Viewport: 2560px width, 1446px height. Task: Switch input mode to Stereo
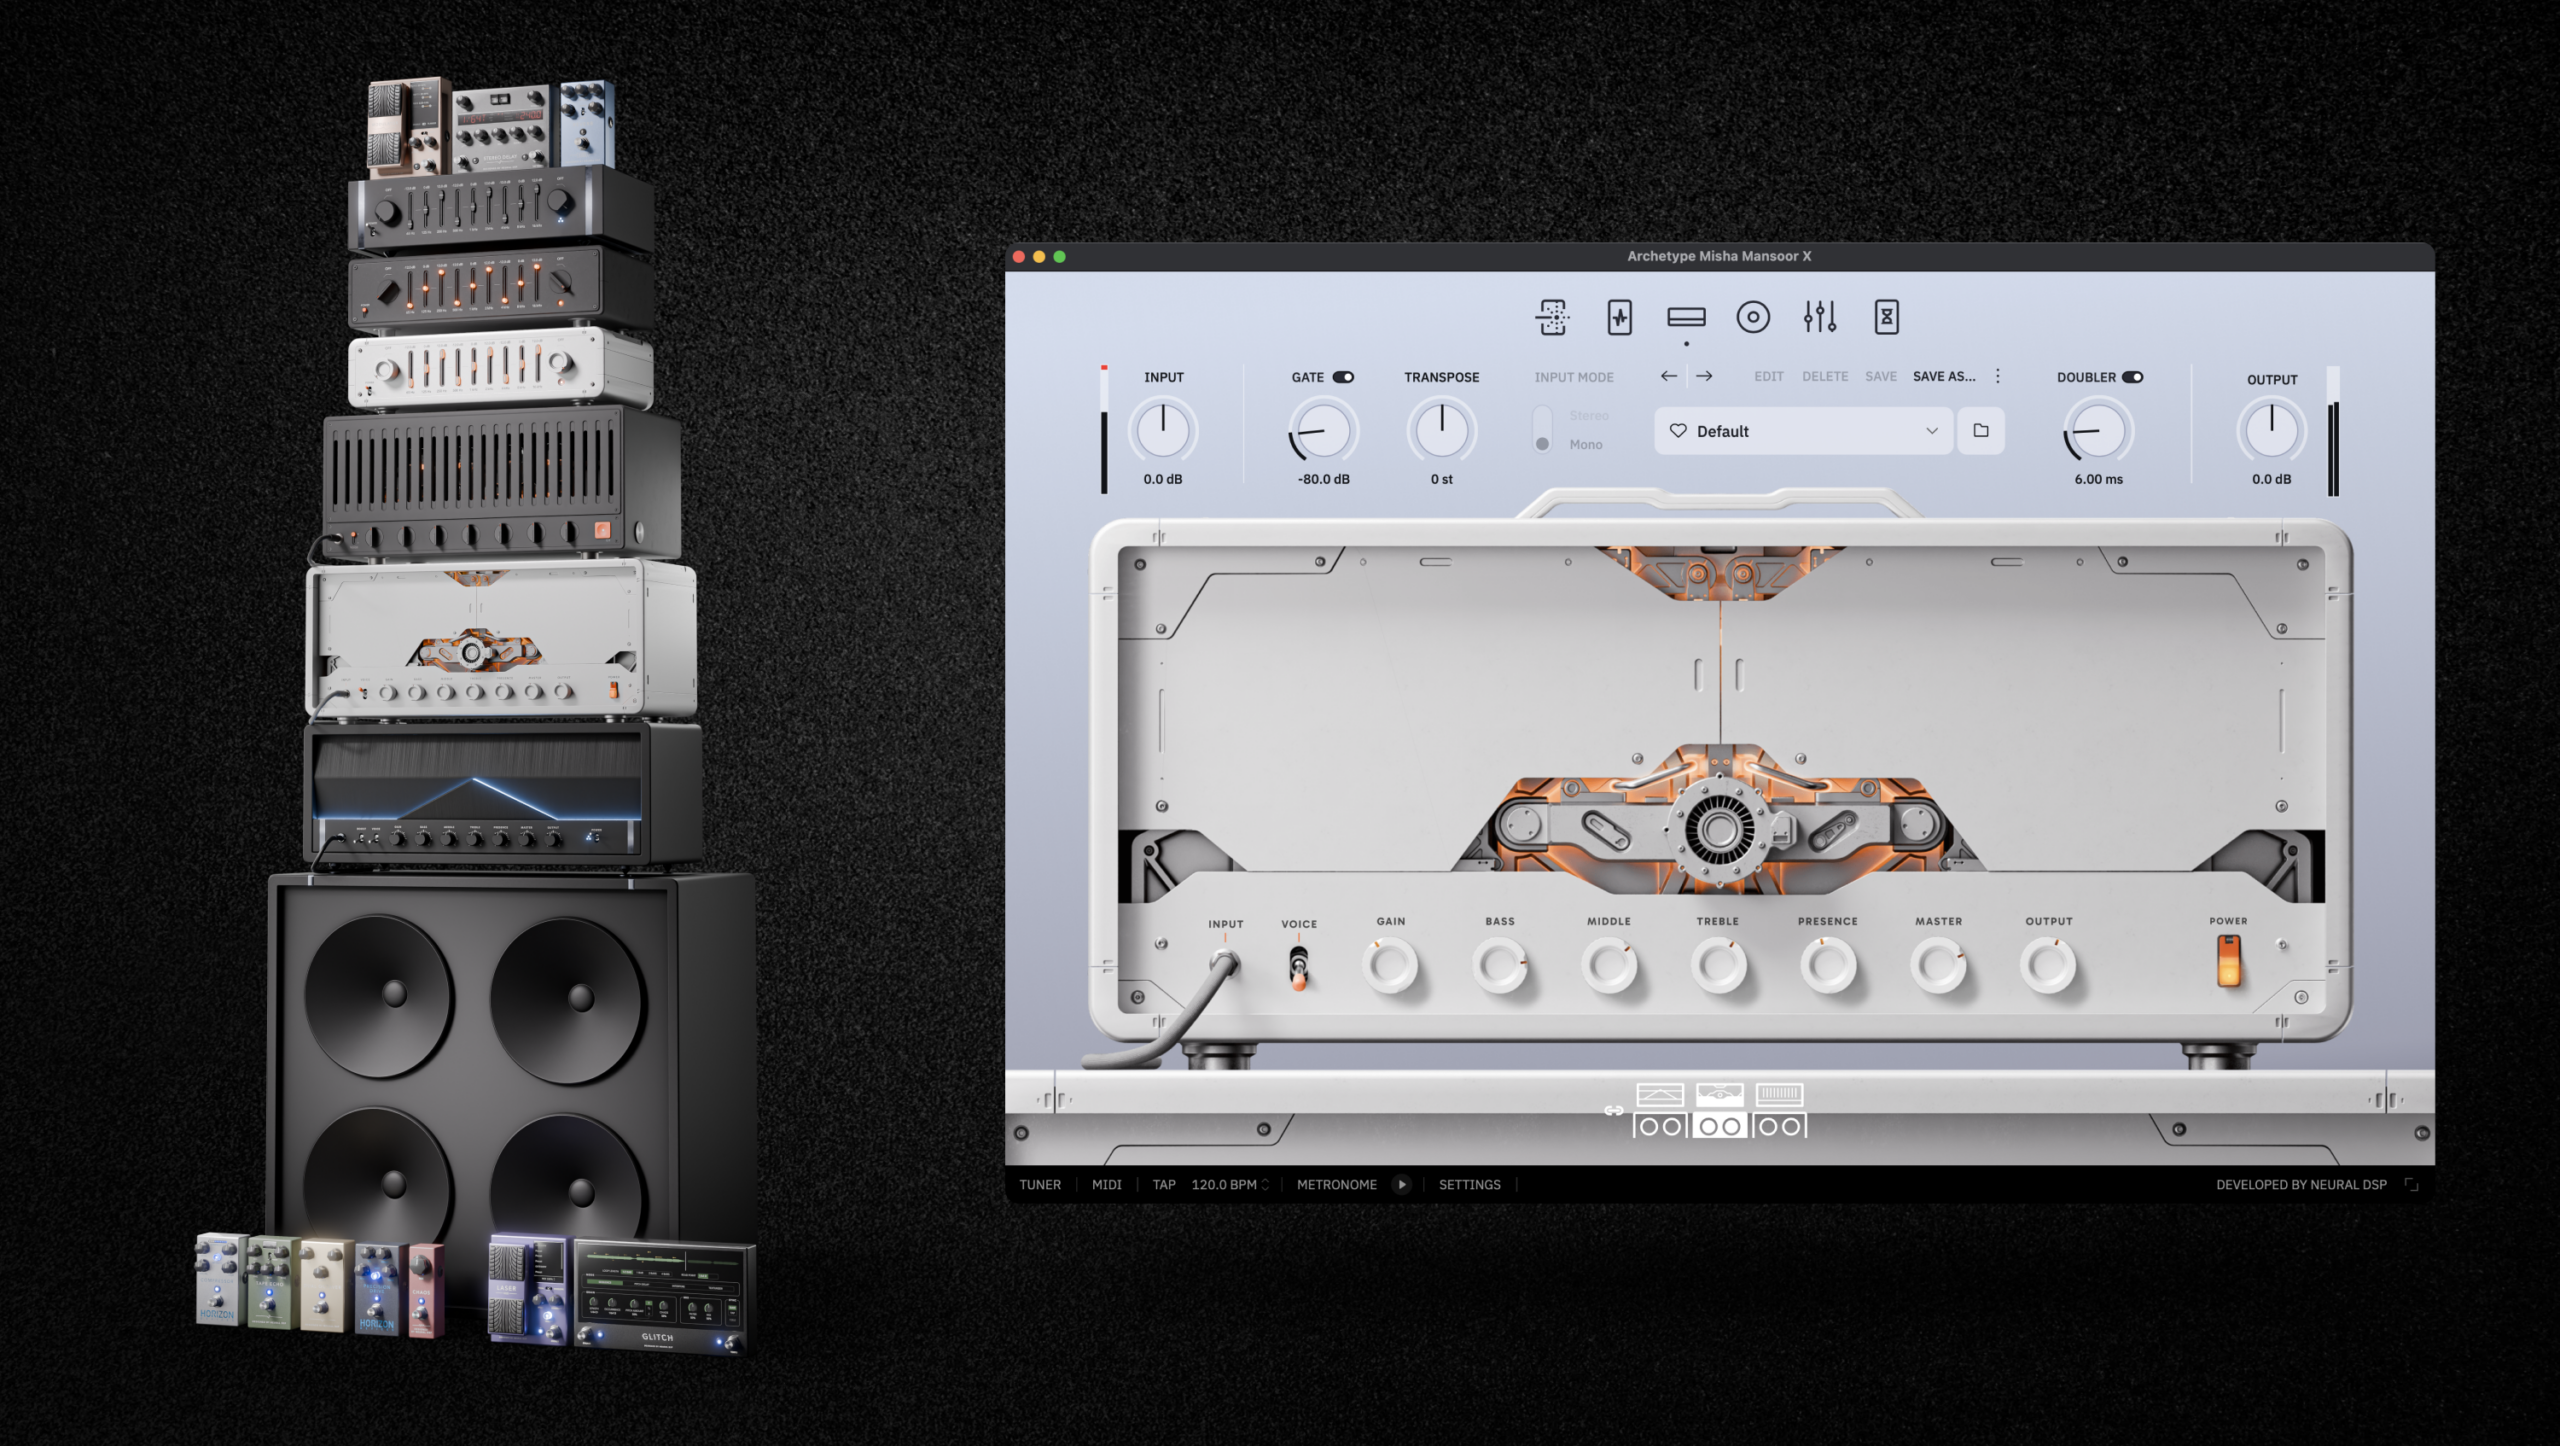point(1541,416)
